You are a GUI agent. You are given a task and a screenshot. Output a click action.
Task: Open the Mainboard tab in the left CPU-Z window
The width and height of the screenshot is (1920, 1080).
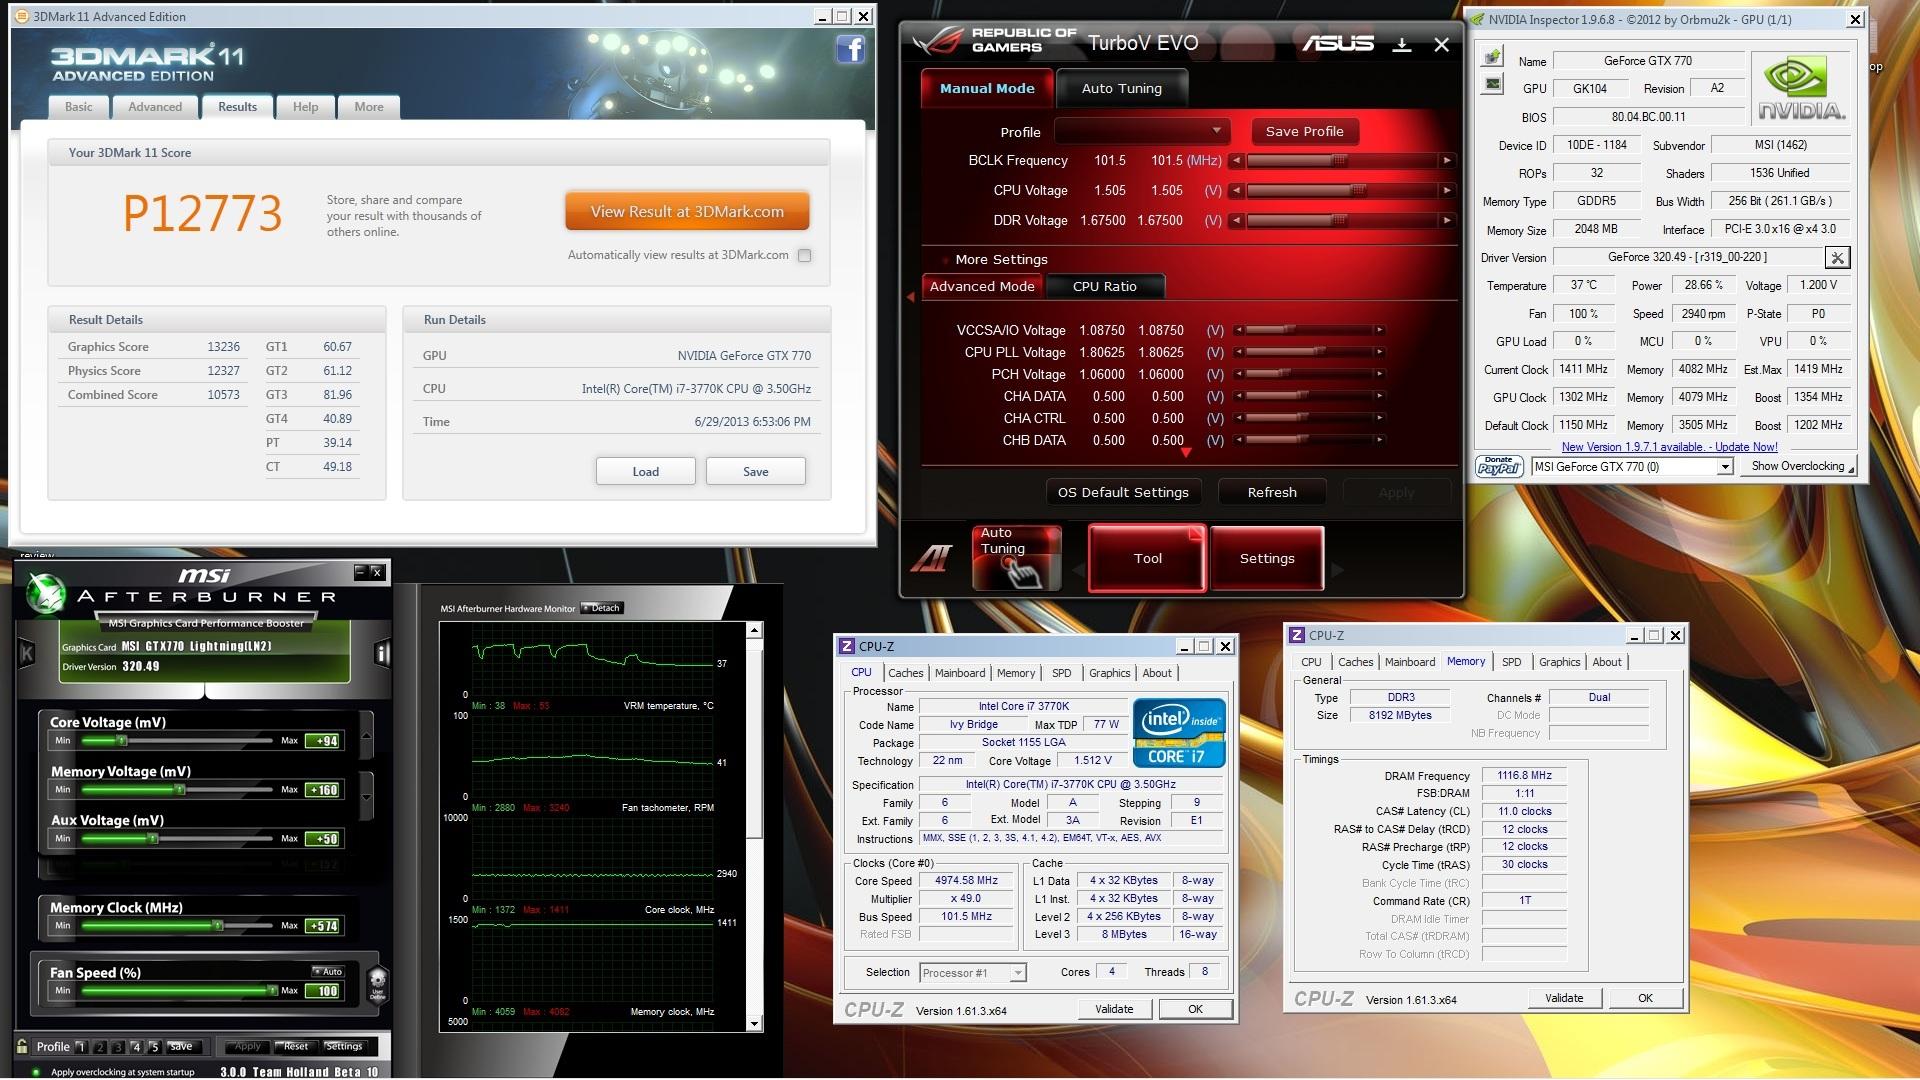point(959,673)
